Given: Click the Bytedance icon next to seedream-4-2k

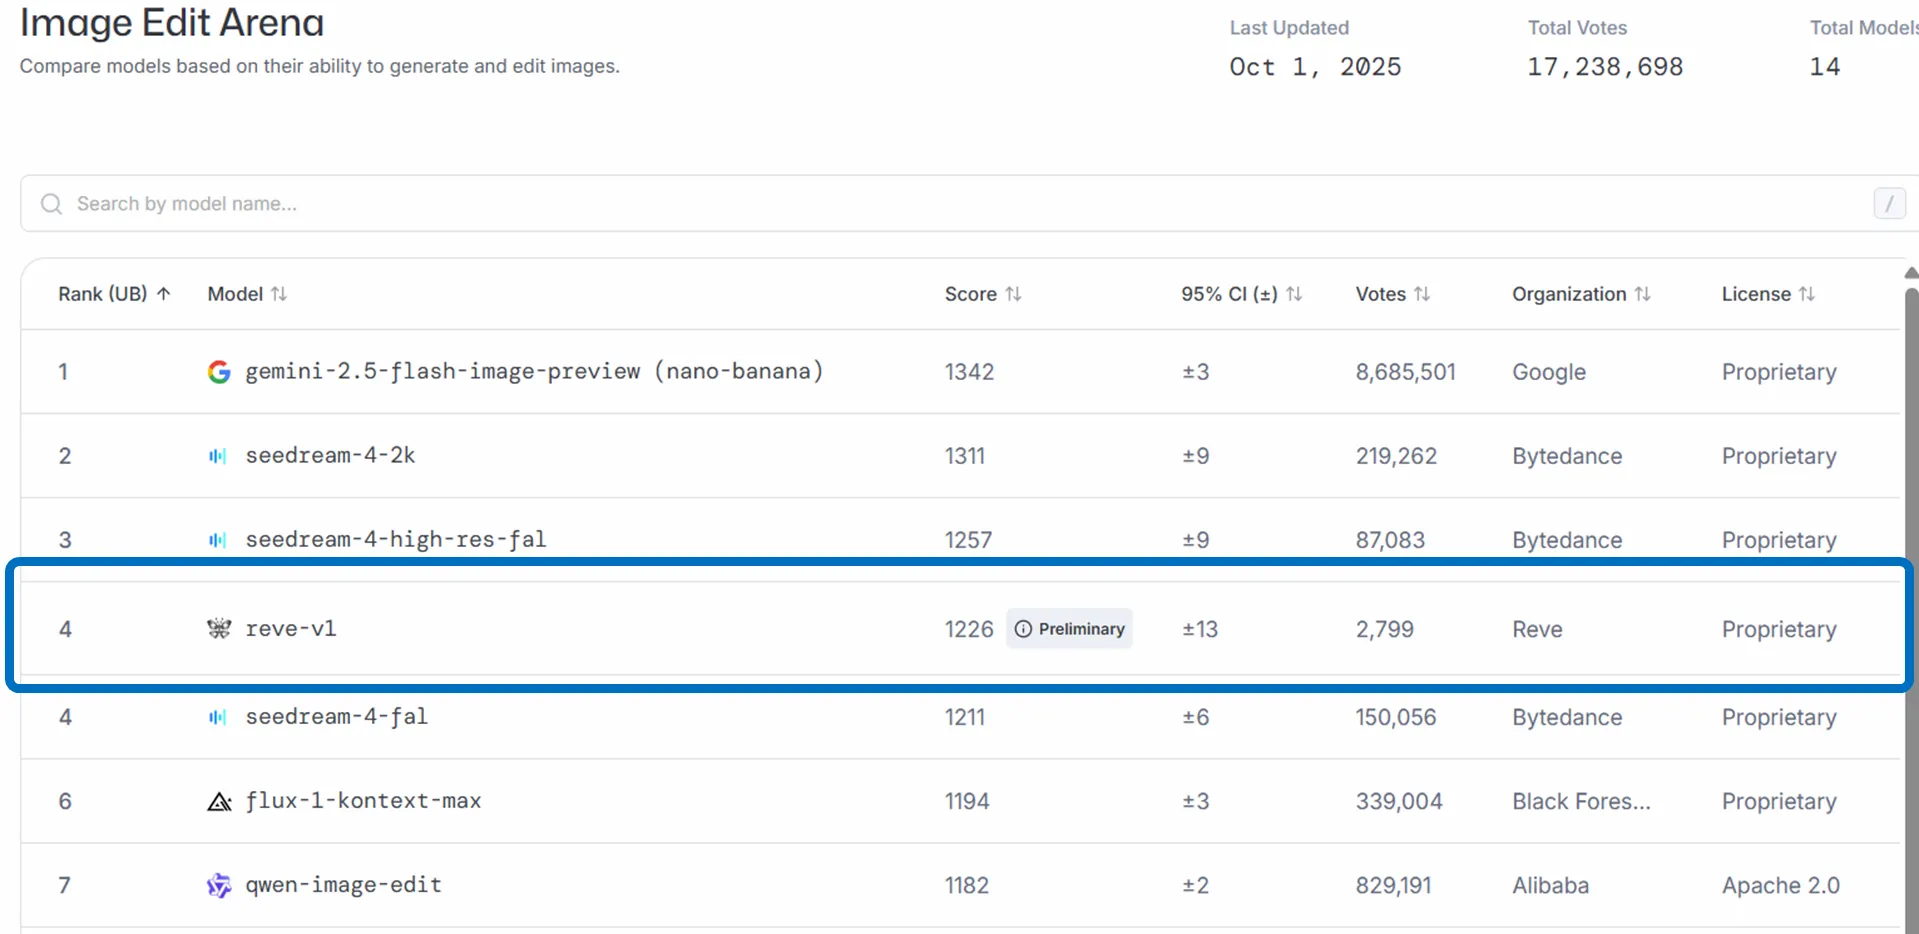Looking at the screenshot, I should tap(217, 456).
